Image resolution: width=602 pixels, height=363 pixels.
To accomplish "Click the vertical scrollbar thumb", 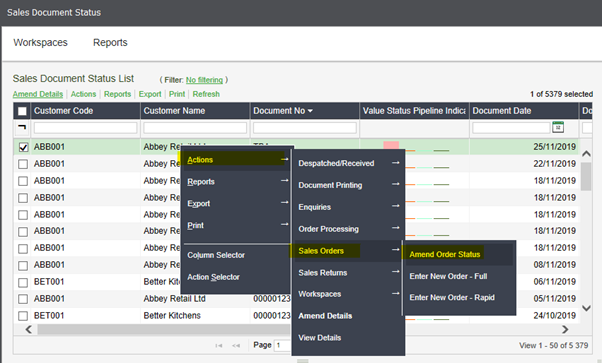I will 586,176.
